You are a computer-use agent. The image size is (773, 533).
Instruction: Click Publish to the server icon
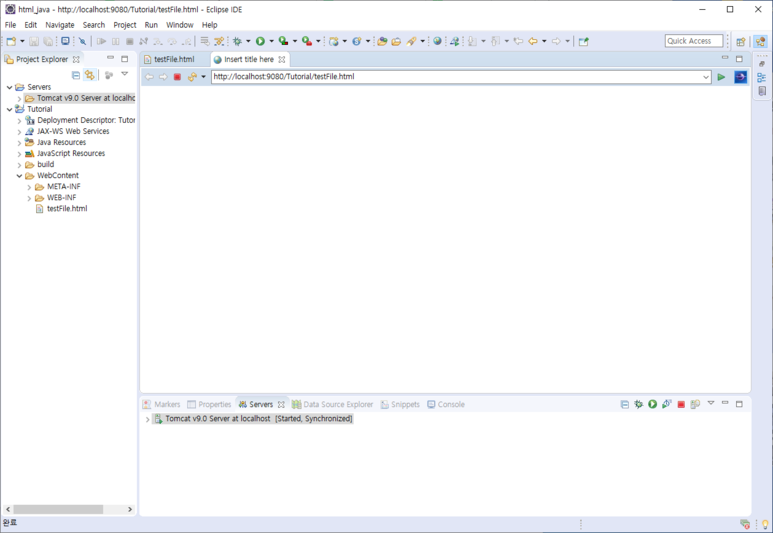pyautogui.click(x=695, y=404)
